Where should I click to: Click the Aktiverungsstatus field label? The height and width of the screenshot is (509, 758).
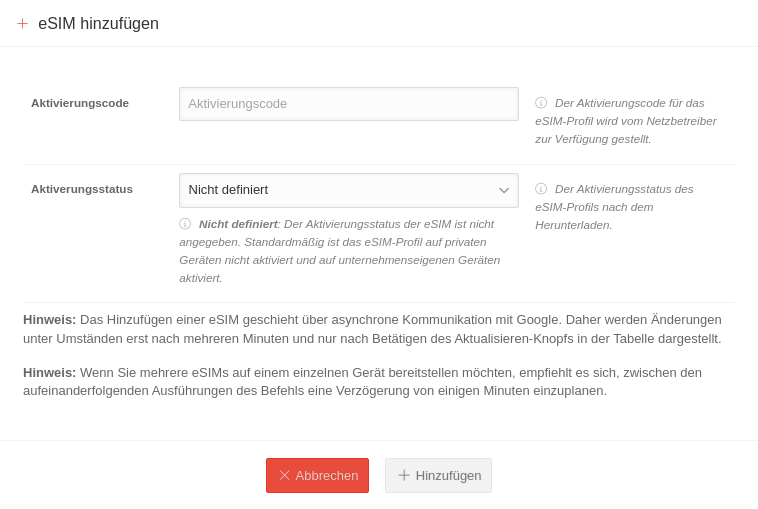tap(82, 189)
